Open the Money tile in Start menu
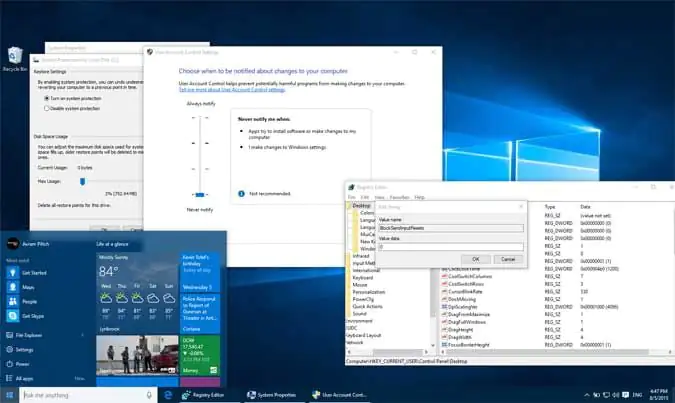The width and height of the screenshot is (675, 403). click(198, 360)
